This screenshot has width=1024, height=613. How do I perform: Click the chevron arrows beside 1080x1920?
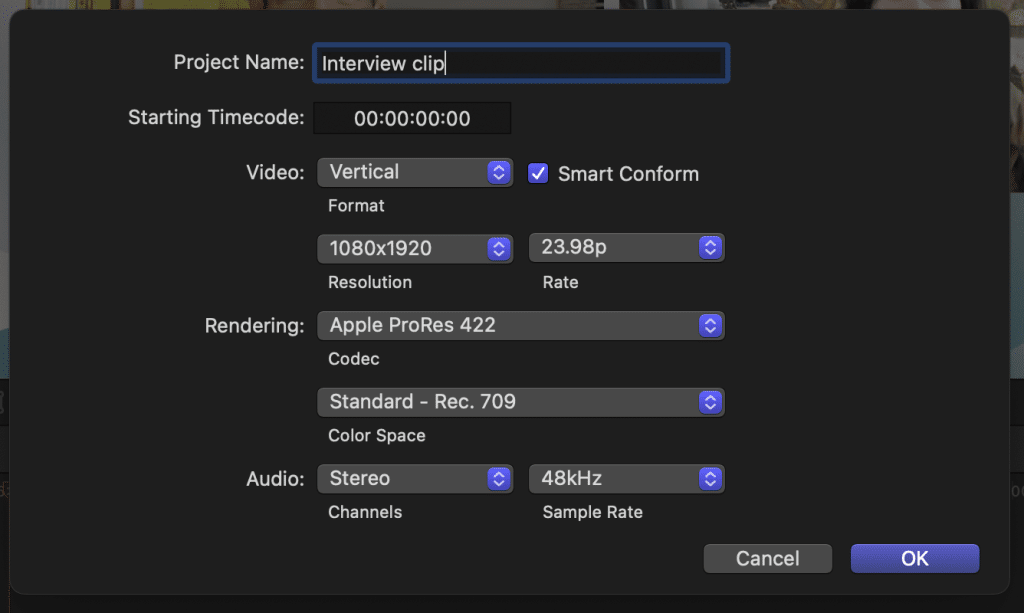[x=498, y=248]
